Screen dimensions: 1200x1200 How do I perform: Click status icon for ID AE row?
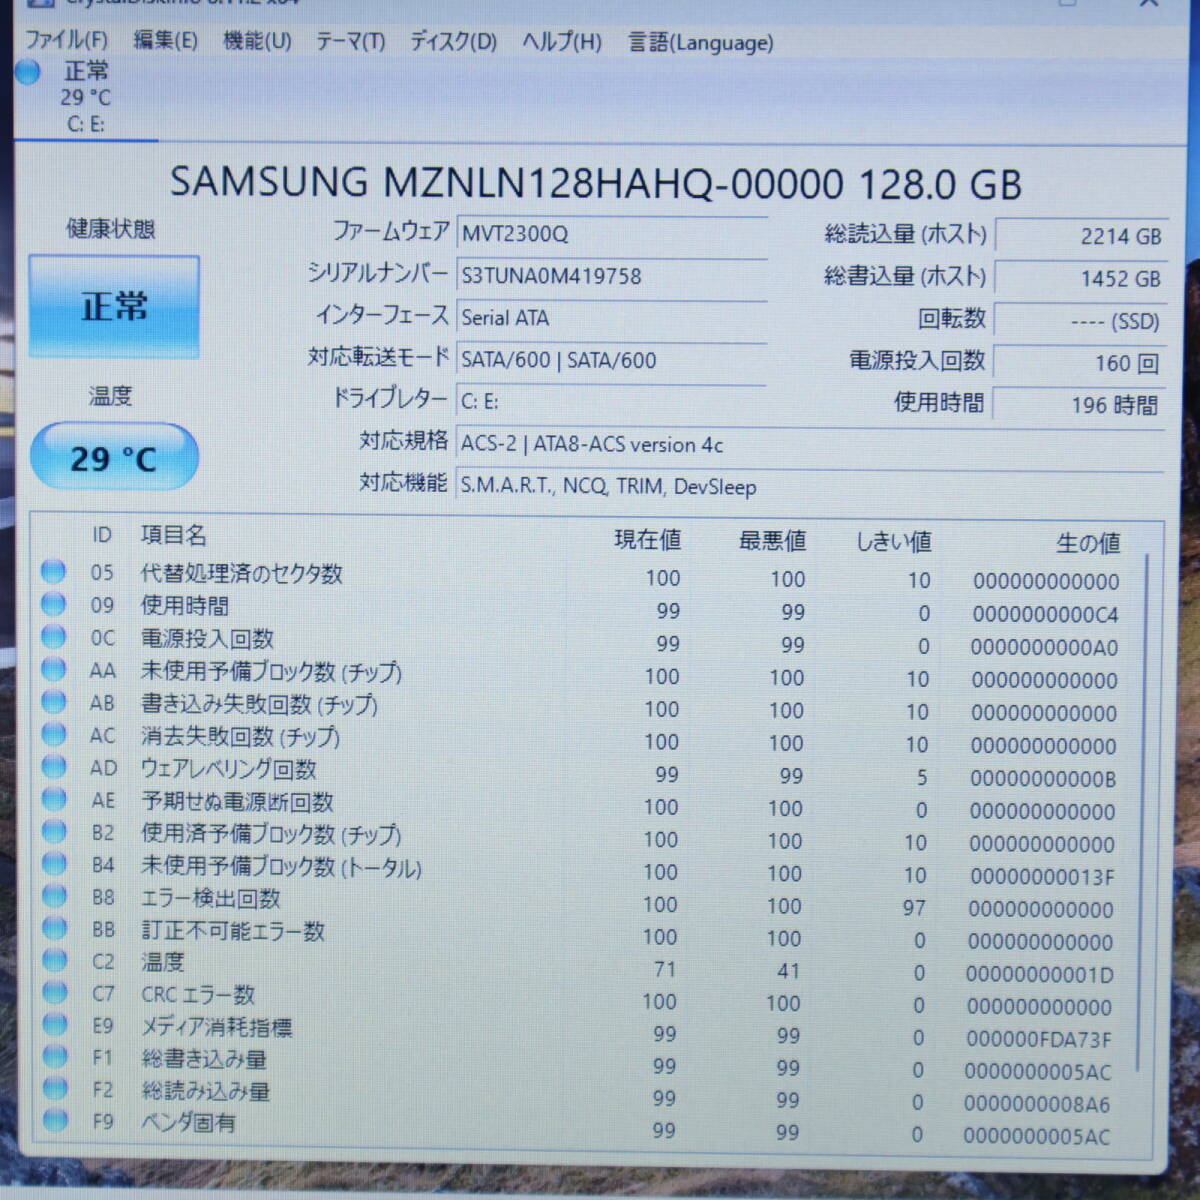click(x=53, y=799)
